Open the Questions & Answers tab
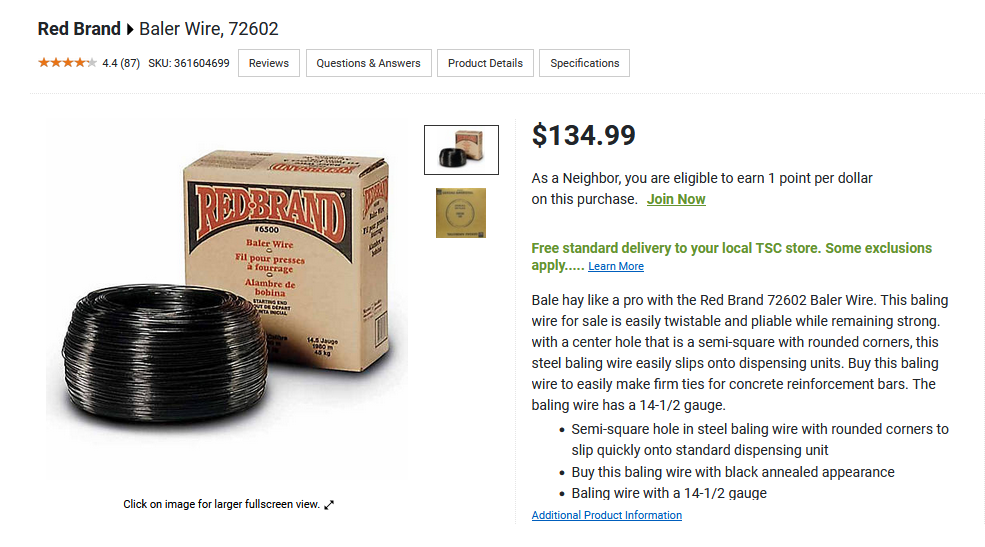 click(369, 63)
